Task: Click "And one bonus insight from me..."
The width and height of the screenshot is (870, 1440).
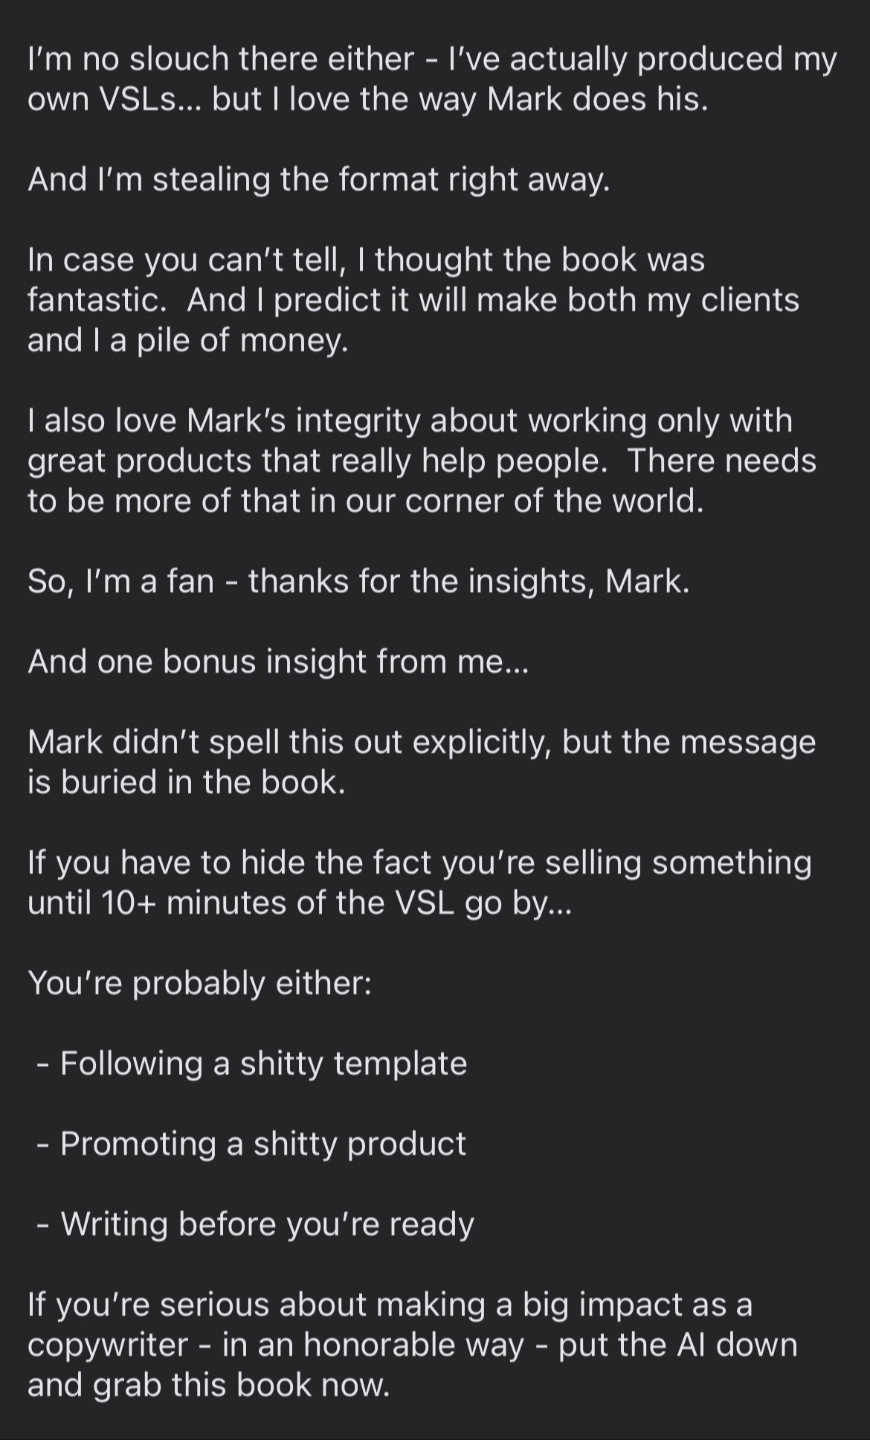Action: pyautogui.click(x=278, y=661)
